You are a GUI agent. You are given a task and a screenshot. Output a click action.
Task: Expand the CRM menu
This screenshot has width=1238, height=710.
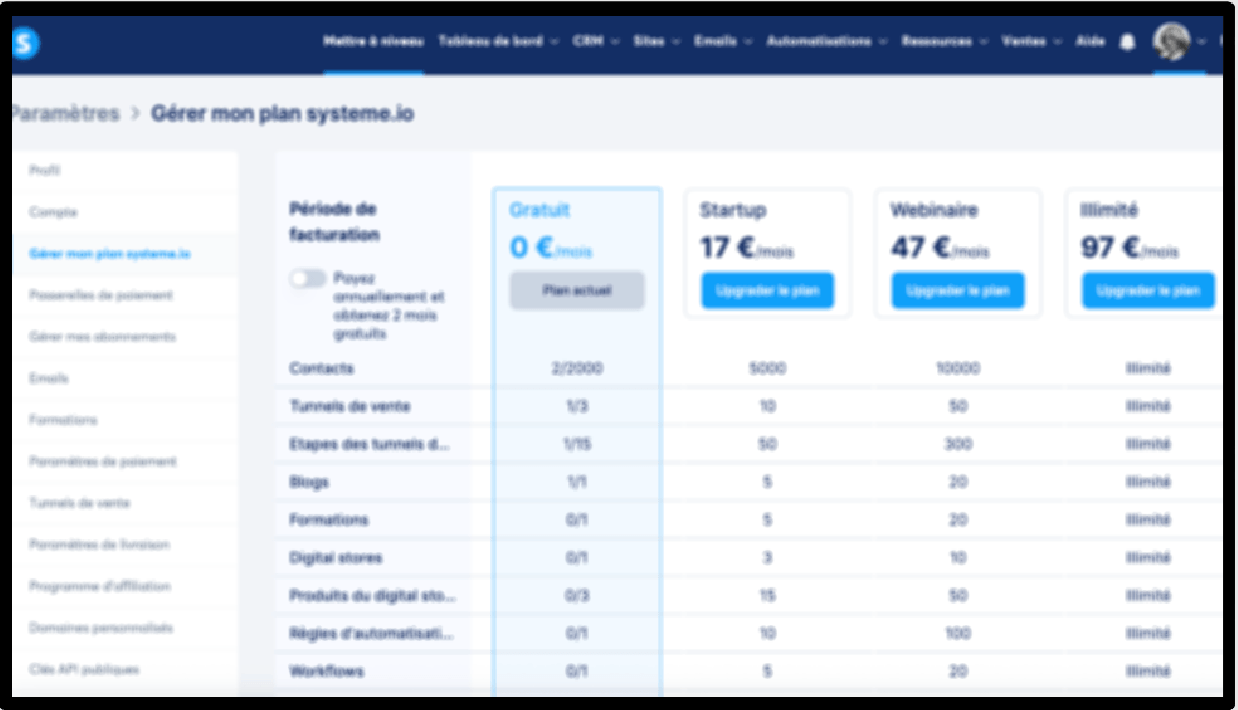coord(596,41)
